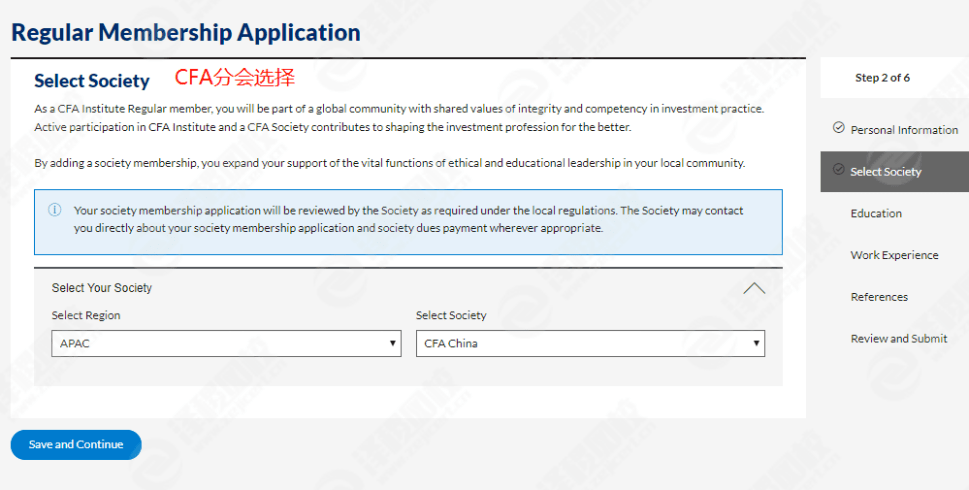
Task: Click the checkmark icon beside Personal Information
Action: pyautogui.click(x=839, y=127)
